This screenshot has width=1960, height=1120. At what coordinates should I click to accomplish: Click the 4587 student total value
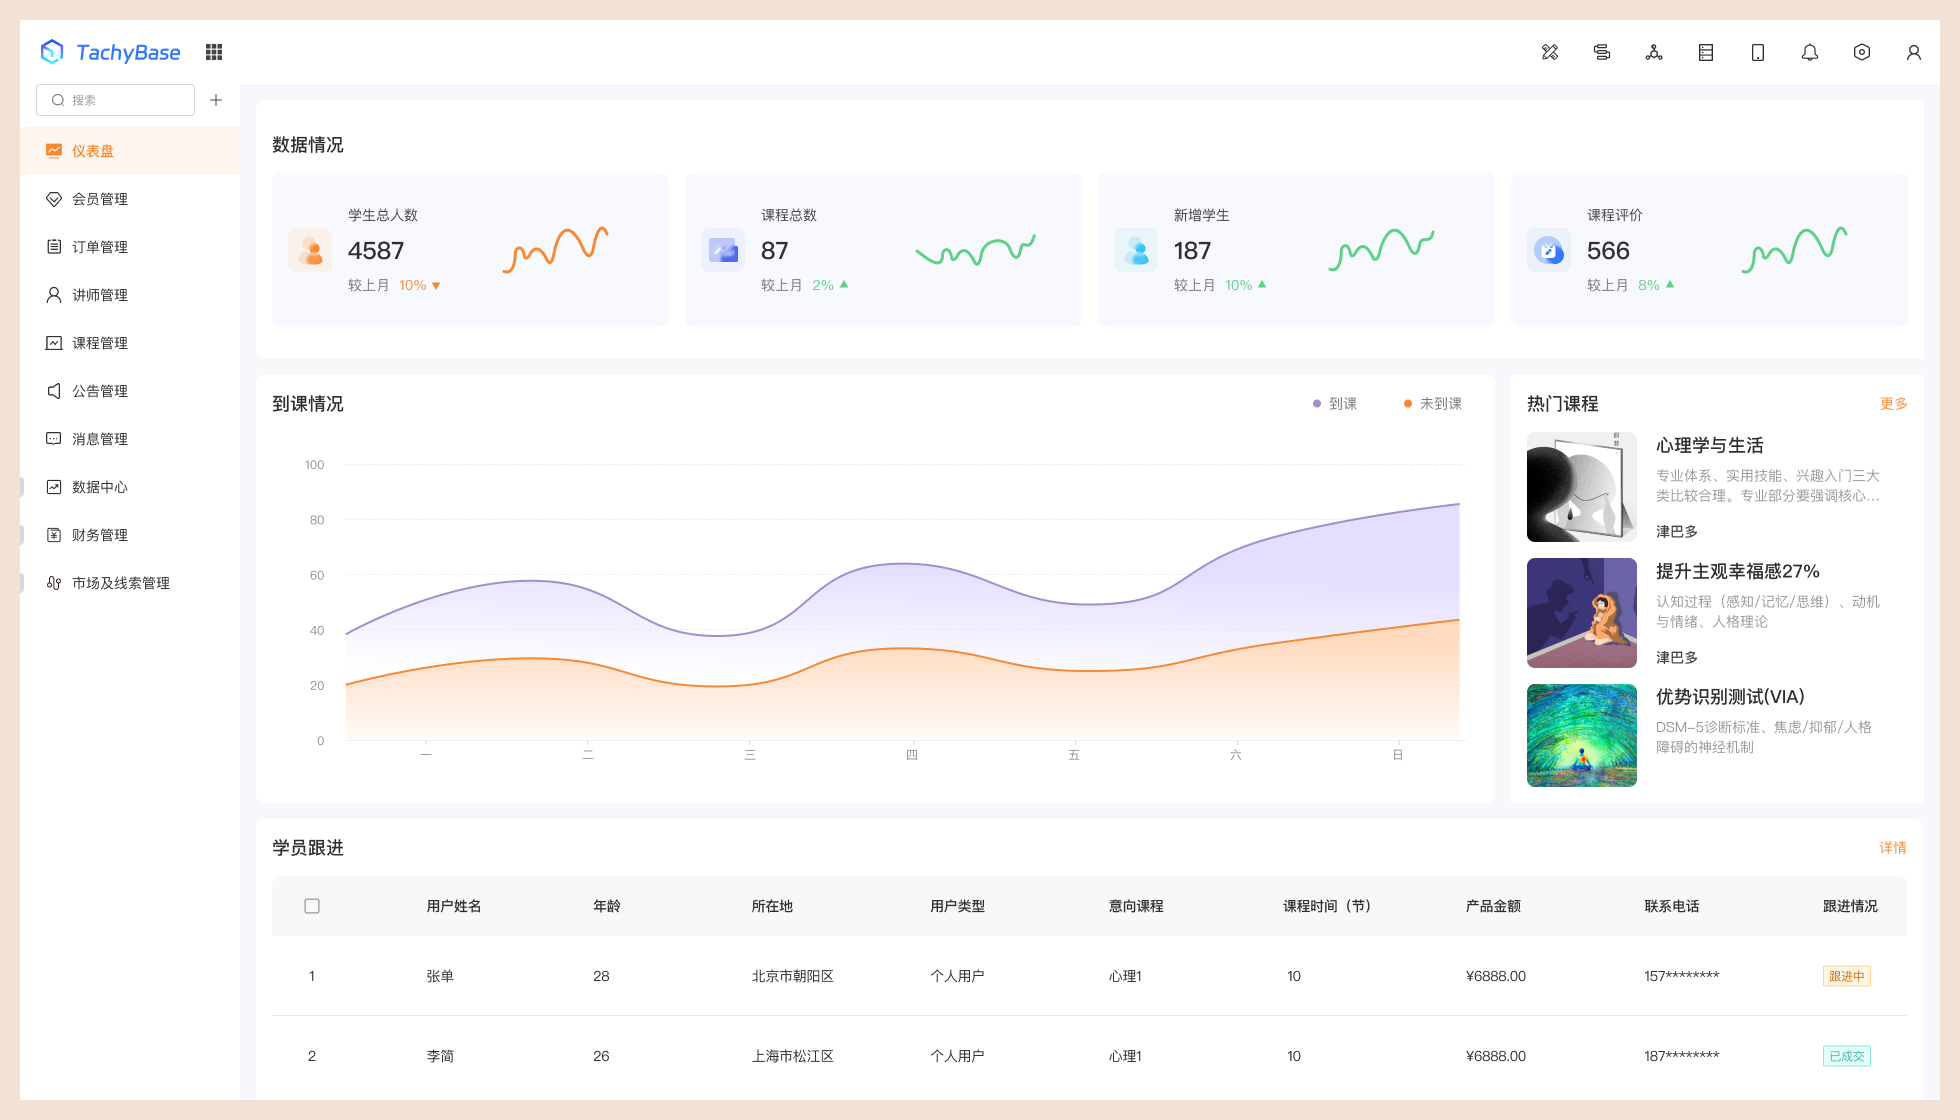tap(376, 251)
